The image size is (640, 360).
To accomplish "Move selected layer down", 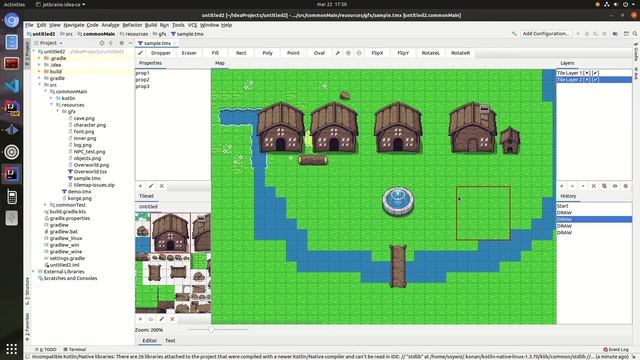I will (583, 186).
